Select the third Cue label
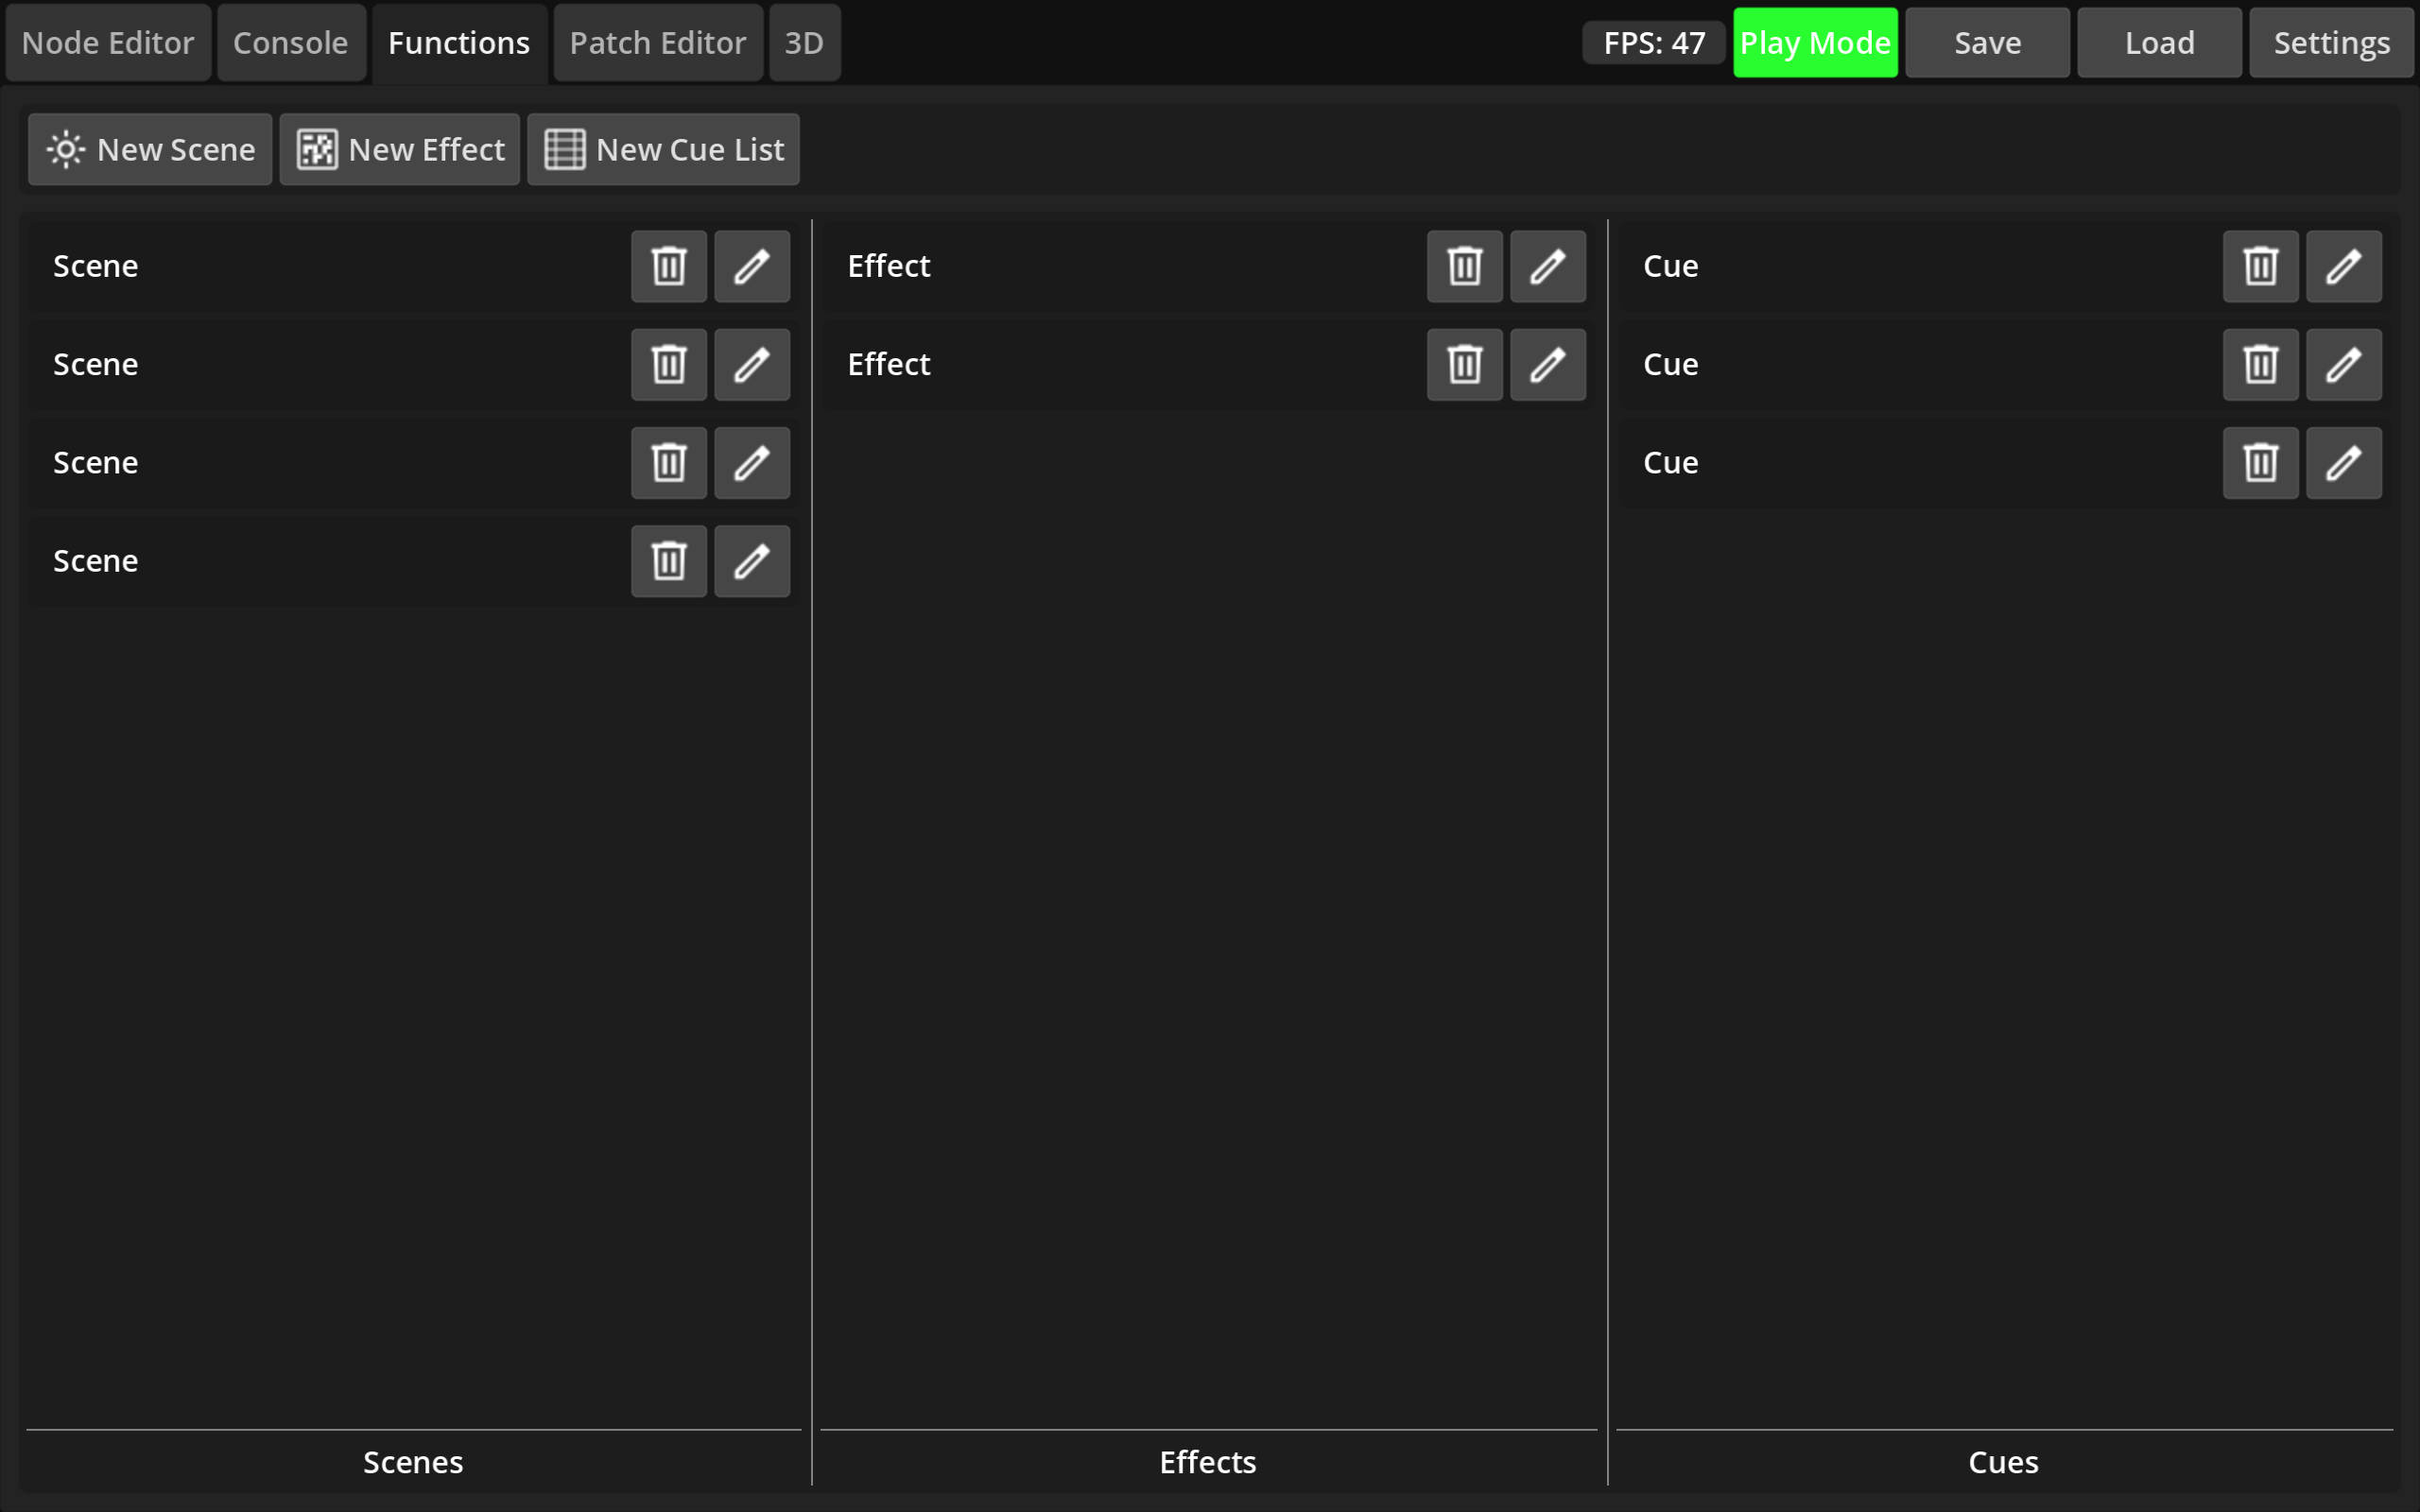The width and height of the screenshot is (2420, 1512). (1671, 463)
